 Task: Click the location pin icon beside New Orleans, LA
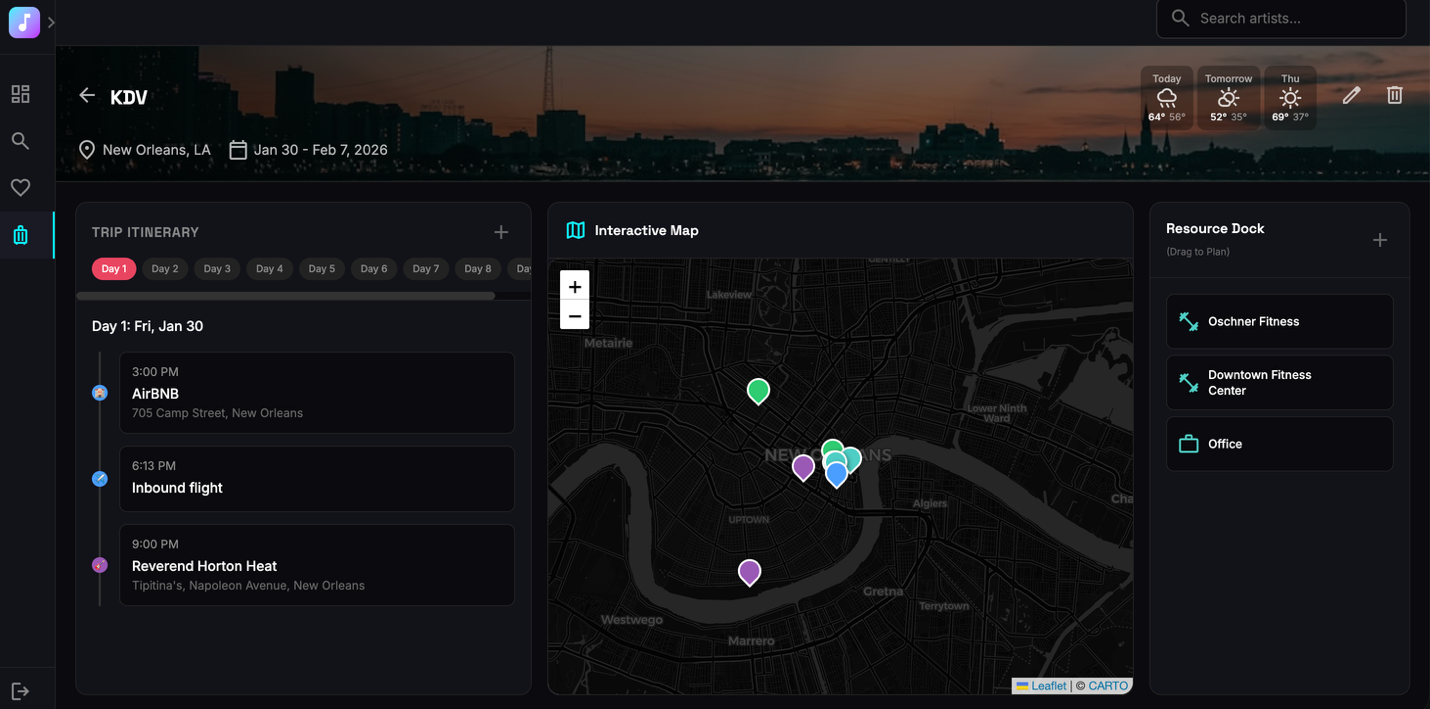pos(86,148)
